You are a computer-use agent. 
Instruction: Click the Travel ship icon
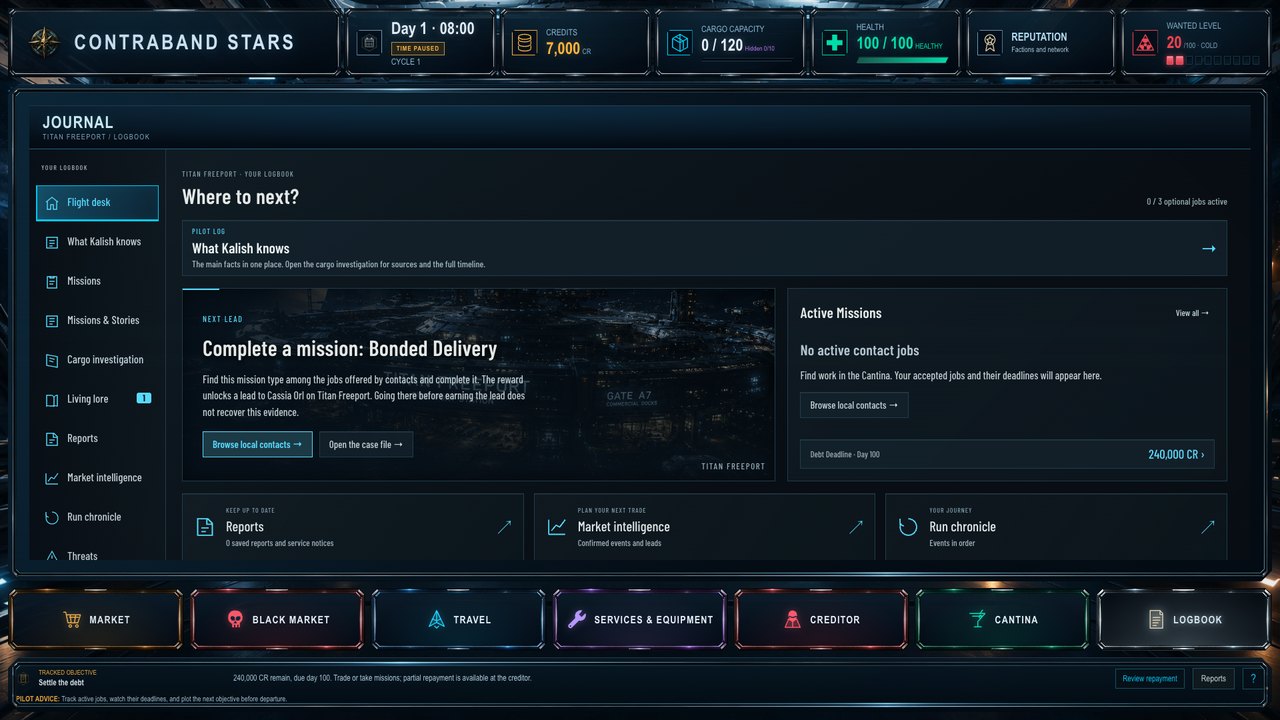click(436, 620)
